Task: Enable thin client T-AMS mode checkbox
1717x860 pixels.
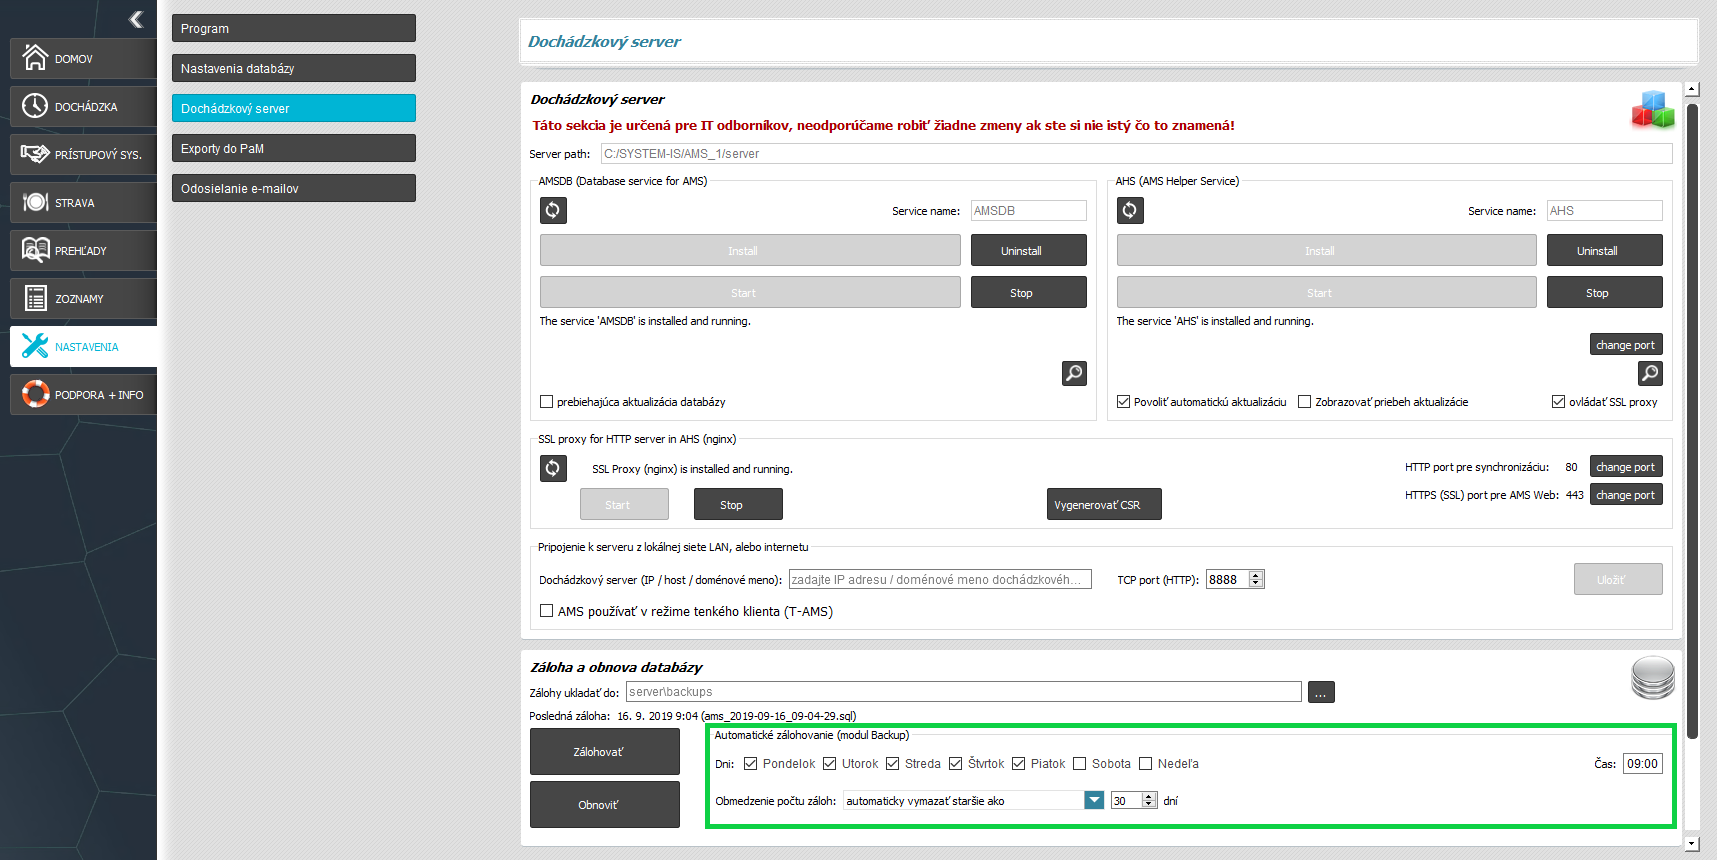Action: [546, 611]
